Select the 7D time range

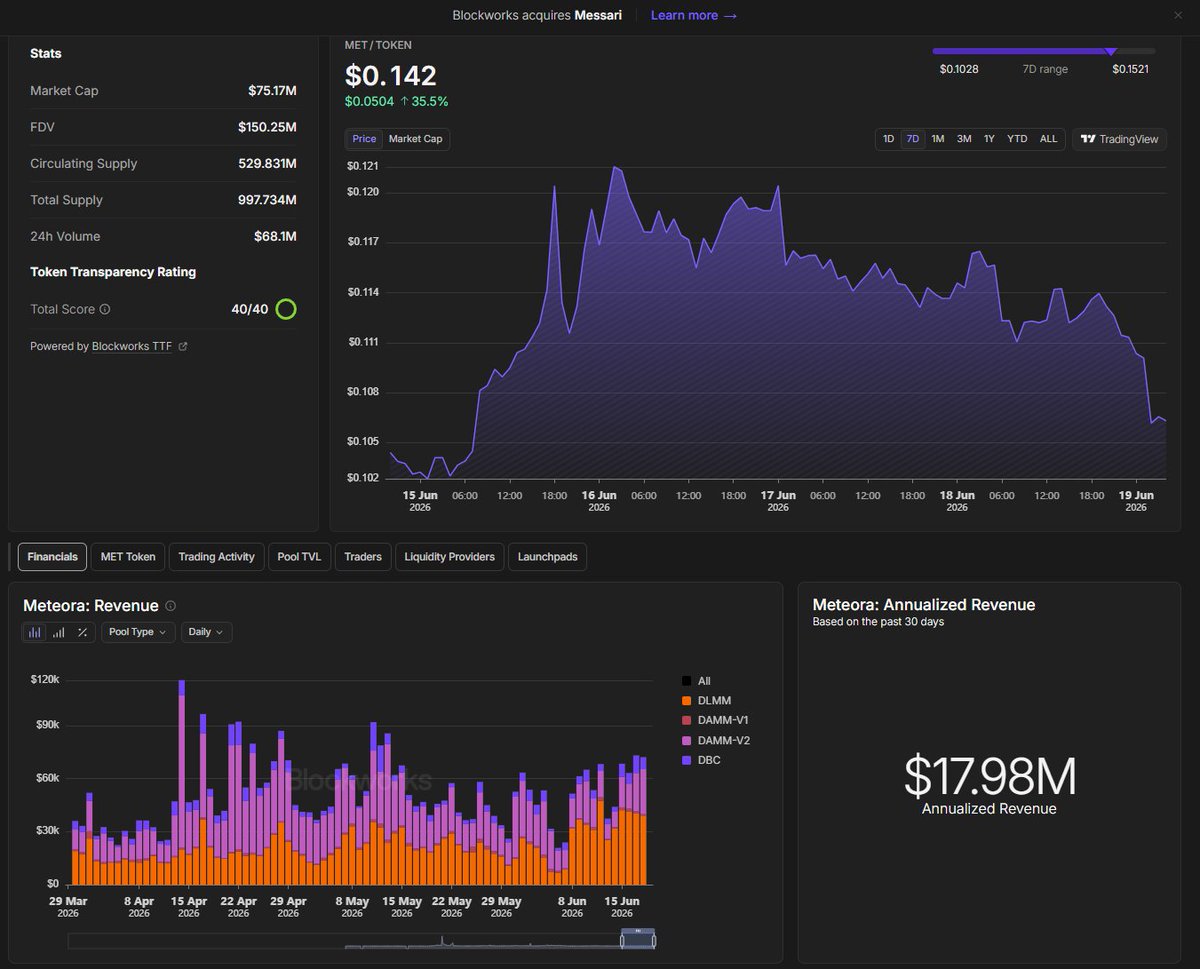[912, 139]
